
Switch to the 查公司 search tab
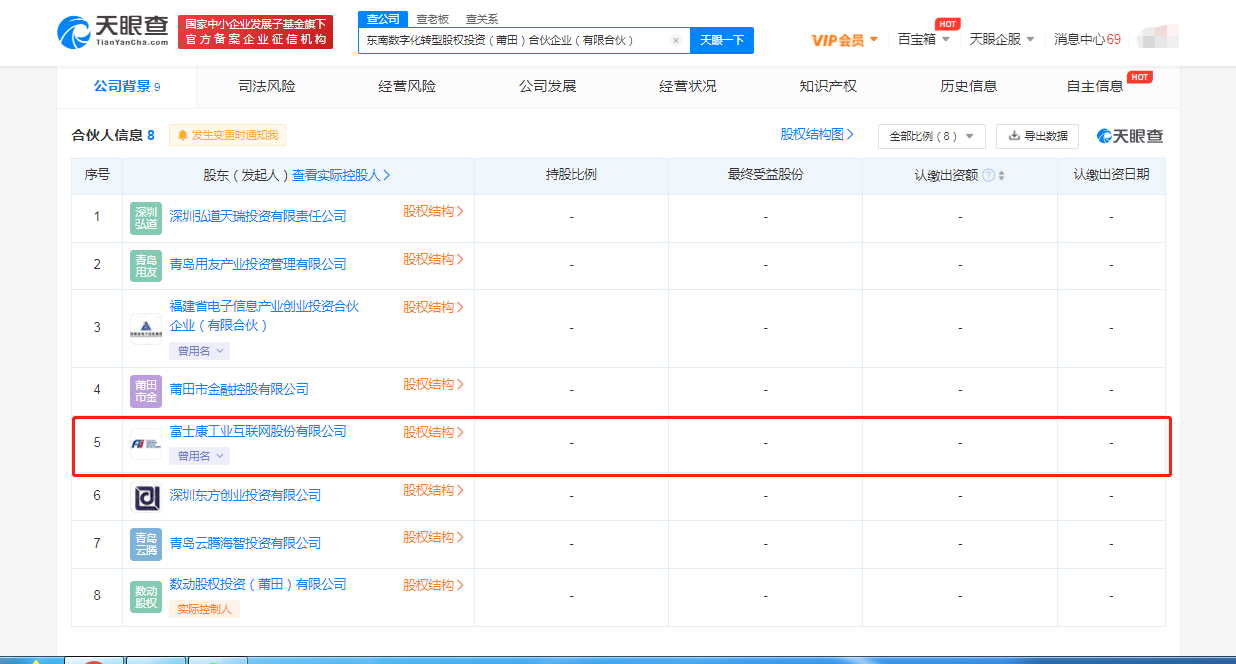tap(383, 19)
